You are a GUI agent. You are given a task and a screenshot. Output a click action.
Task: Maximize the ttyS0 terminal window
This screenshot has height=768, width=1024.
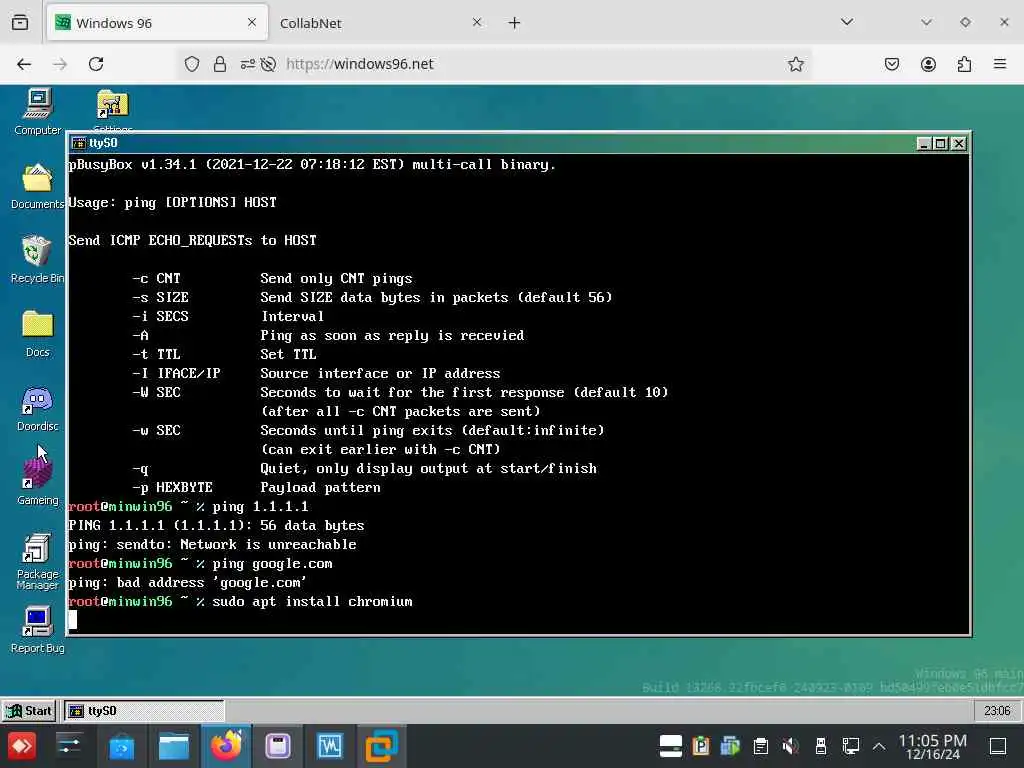[x=940, y=144]
